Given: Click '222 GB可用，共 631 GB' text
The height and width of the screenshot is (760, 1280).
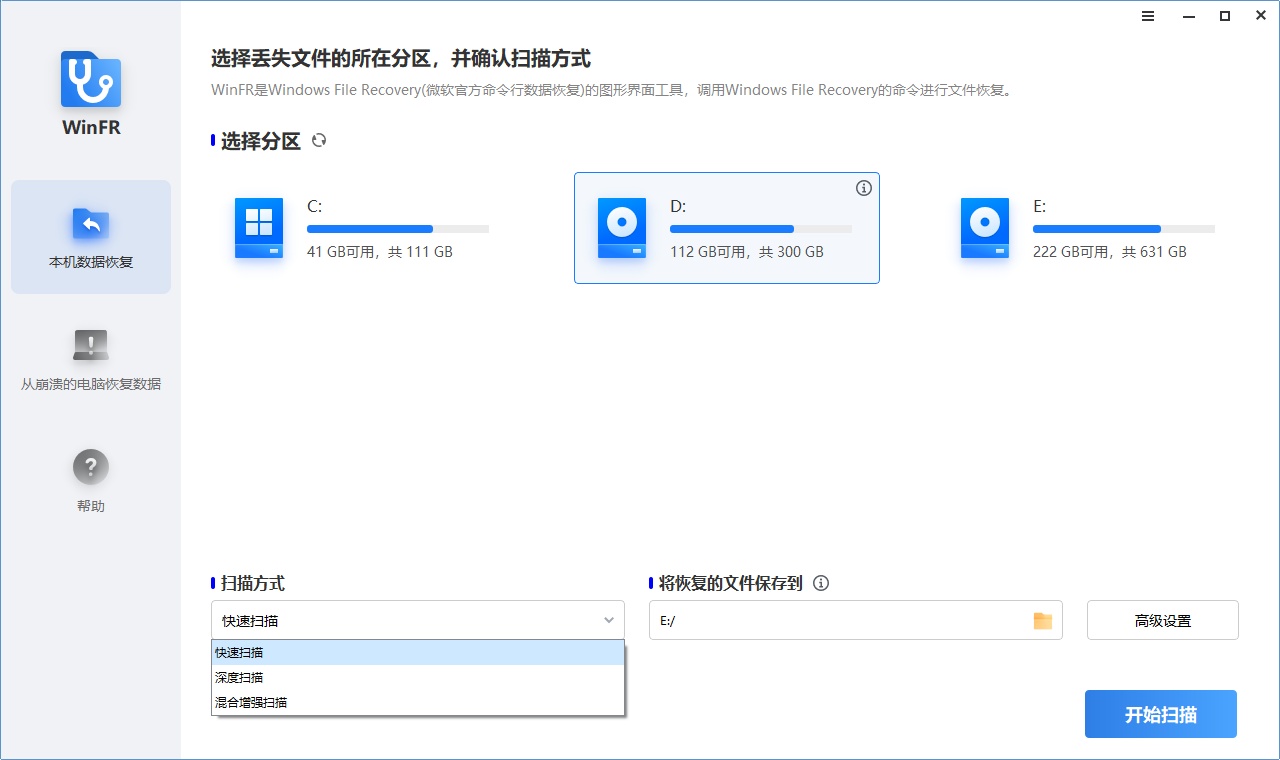Looking at the screenshot, I should [x=1110, y=252].
